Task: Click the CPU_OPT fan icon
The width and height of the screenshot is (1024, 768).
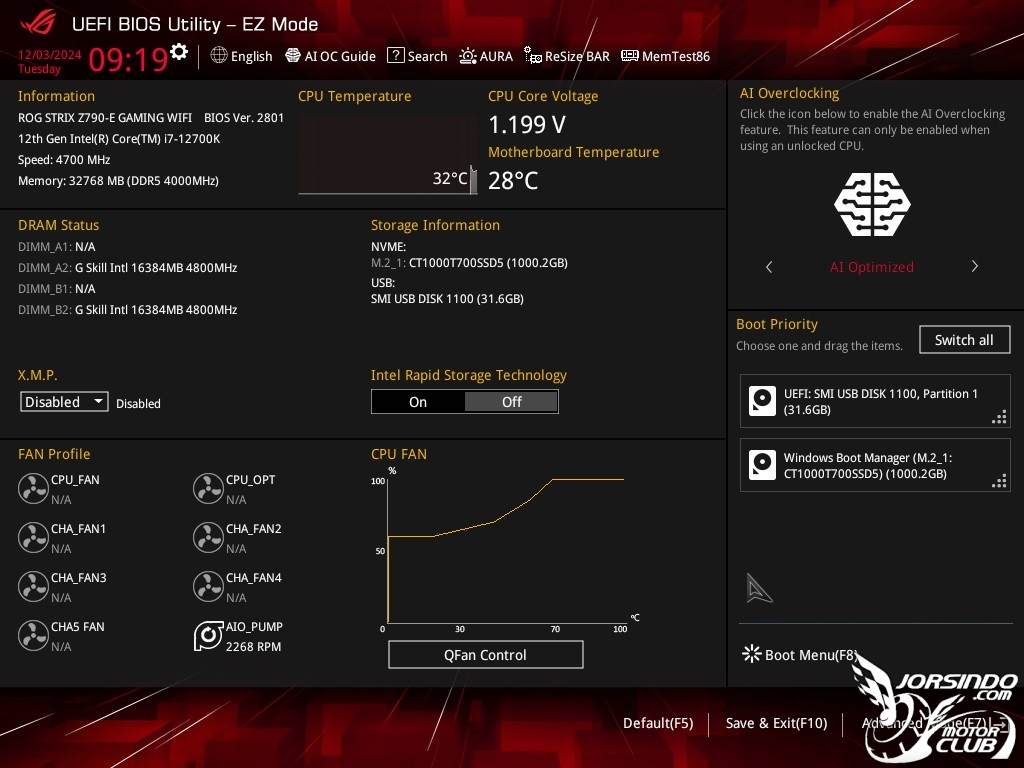Action: coord(208,488)
